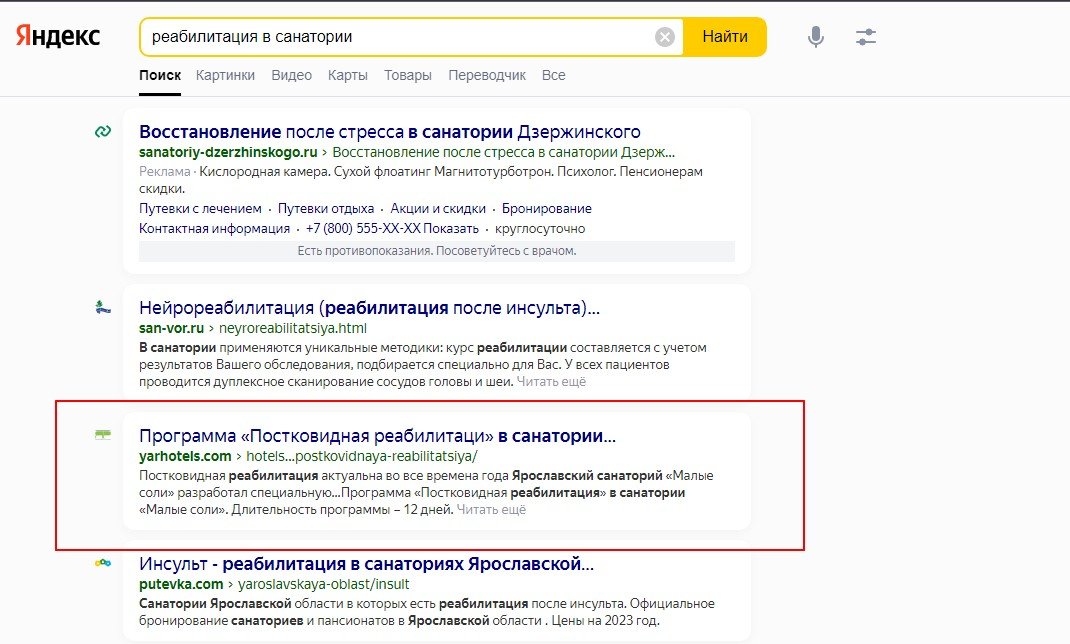Image resolution: width=1070 pixels, height=644 pixels.
Task: Expand yarhotels snippet with Читать ещё
Action: (491, 510)
